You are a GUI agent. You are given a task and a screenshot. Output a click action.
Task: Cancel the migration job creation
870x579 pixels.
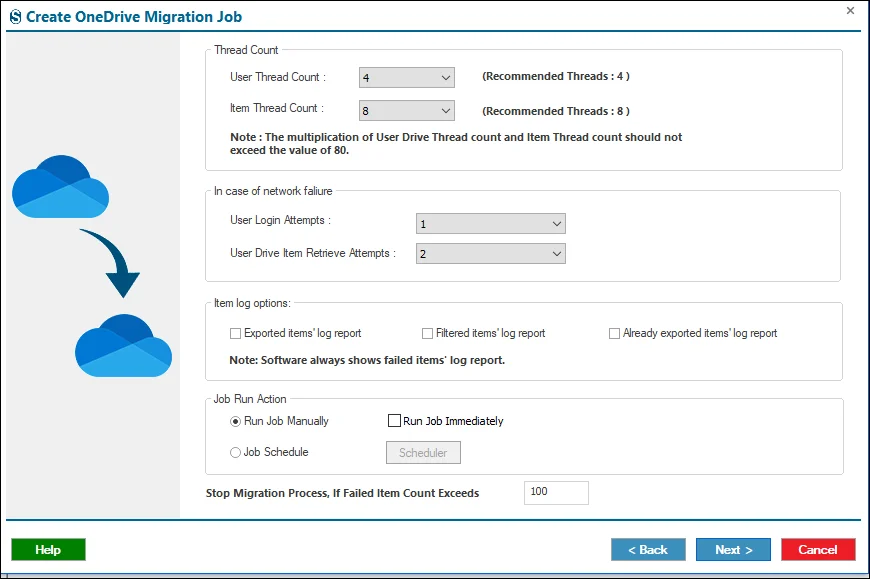[x=818, y=550]
